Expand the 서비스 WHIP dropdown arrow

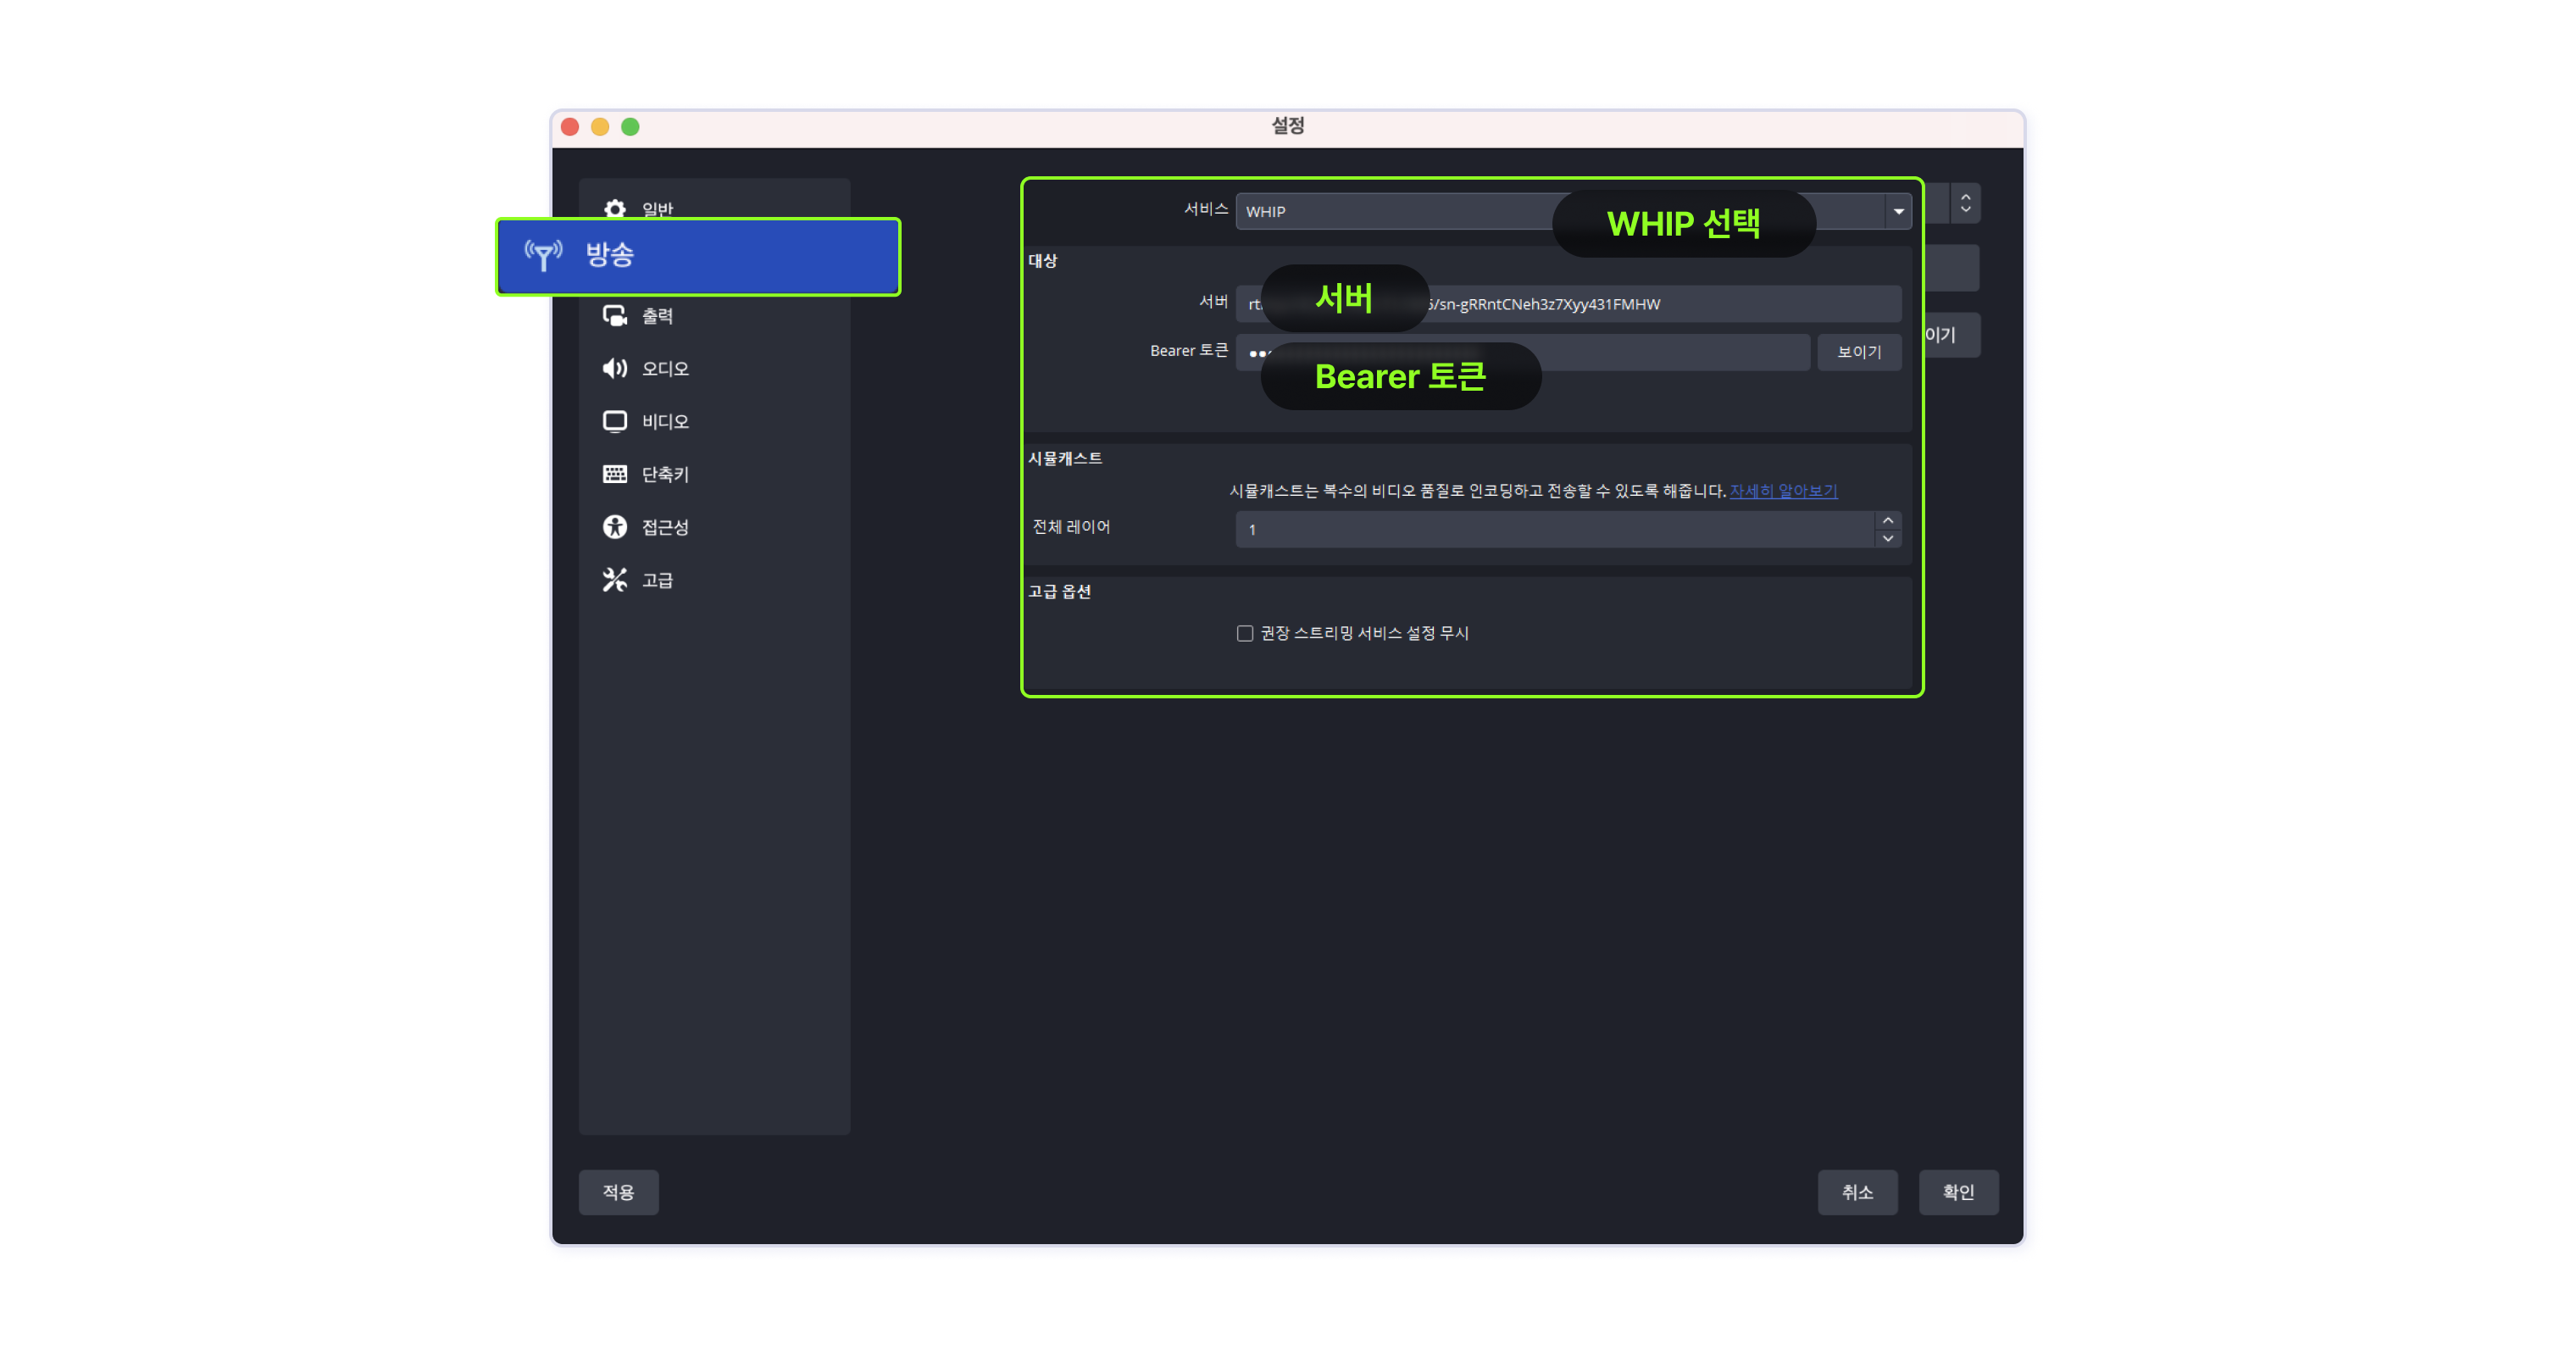click(1898, 211)
